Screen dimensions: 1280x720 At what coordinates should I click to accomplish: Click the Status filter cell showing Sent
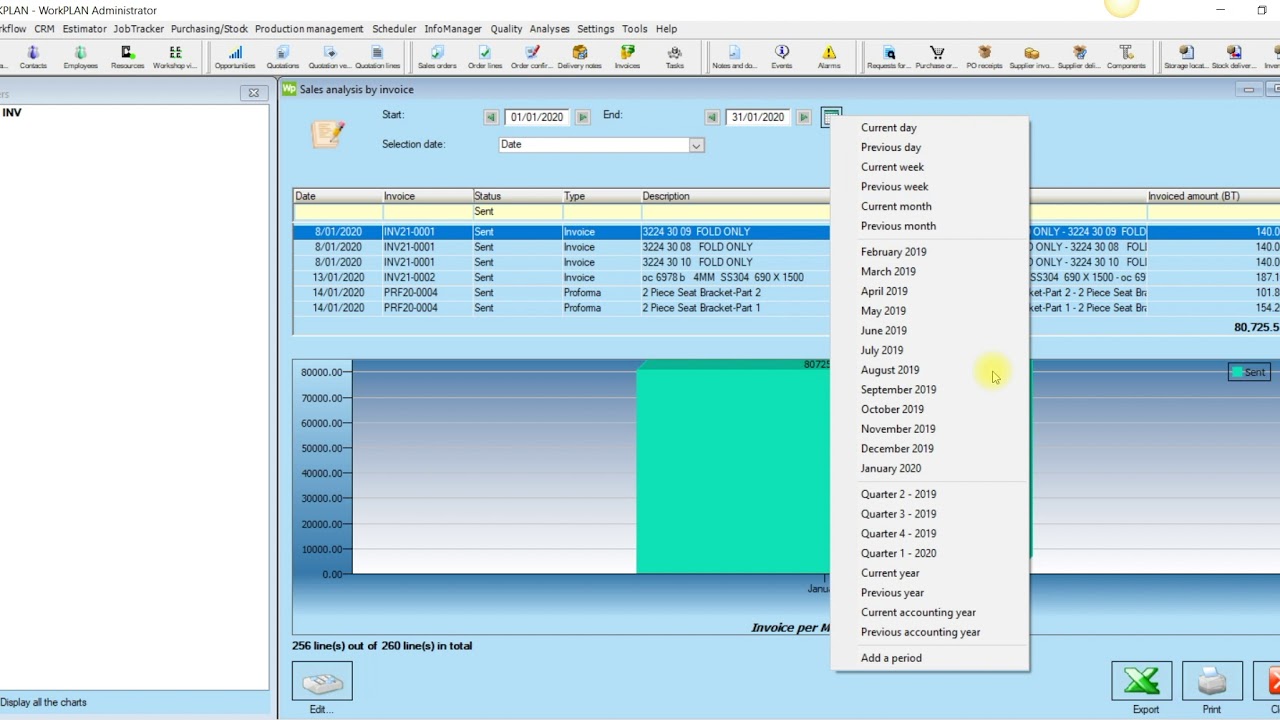pos(517,212)
